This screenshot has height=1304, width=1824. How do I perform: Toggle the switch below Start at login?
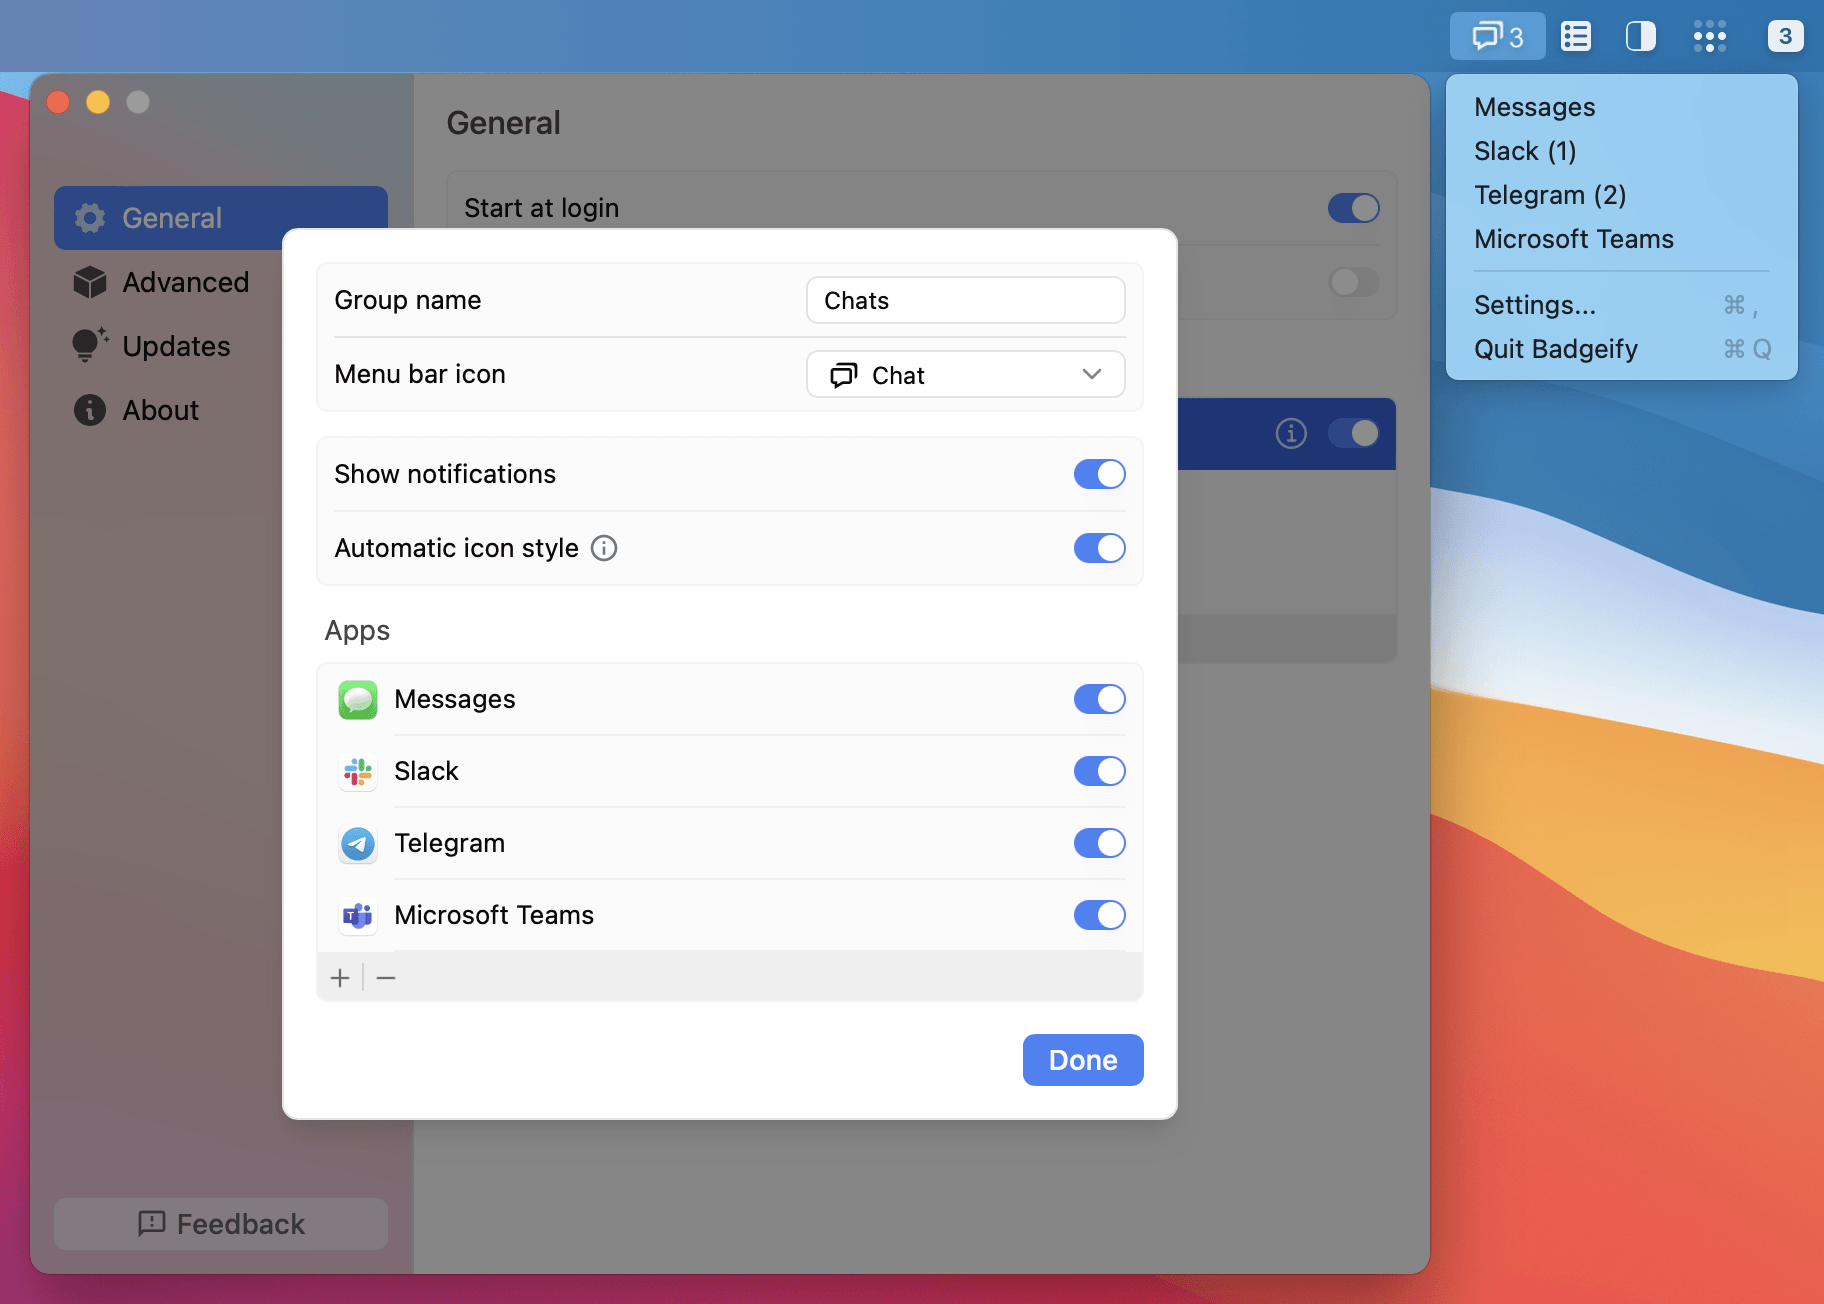1354,282
